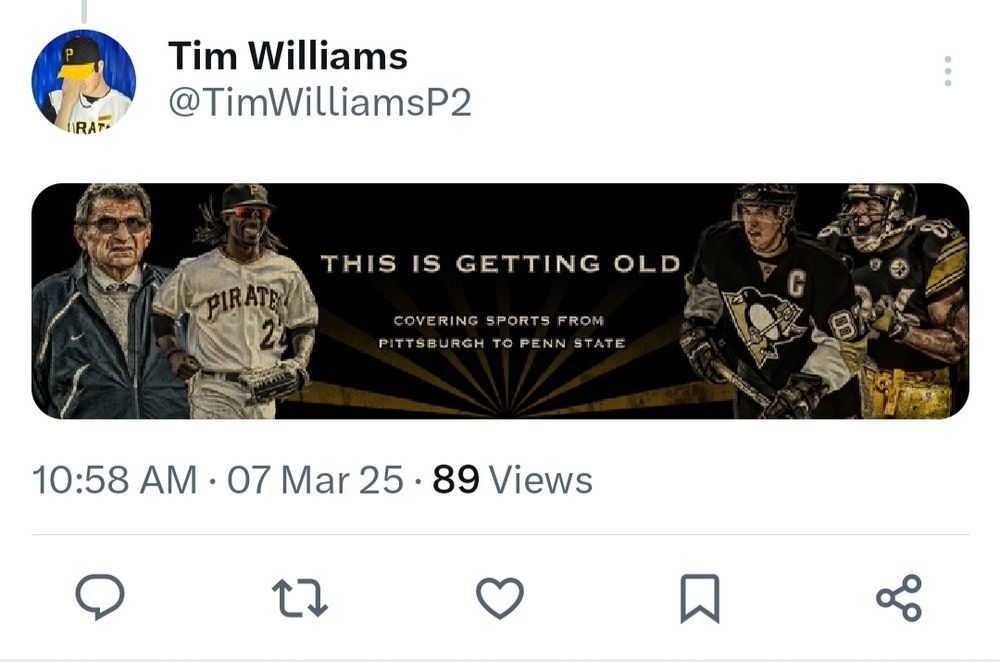The image size is (1000, 662).
Task: Reply to Tim Williams' tweet
Action: click(100, 598)
